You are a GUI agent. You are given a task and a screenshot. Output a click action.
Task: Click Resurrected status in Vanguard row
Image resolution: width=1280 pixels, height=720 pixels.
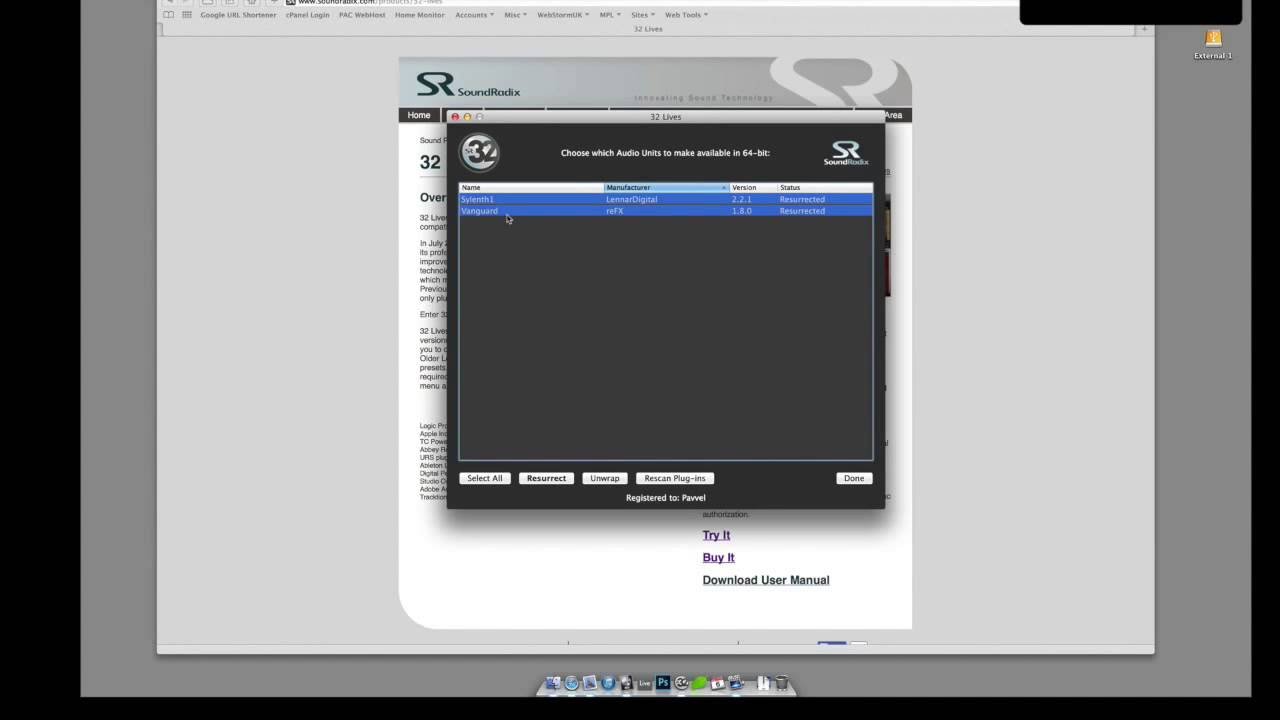tap(802, 211)
